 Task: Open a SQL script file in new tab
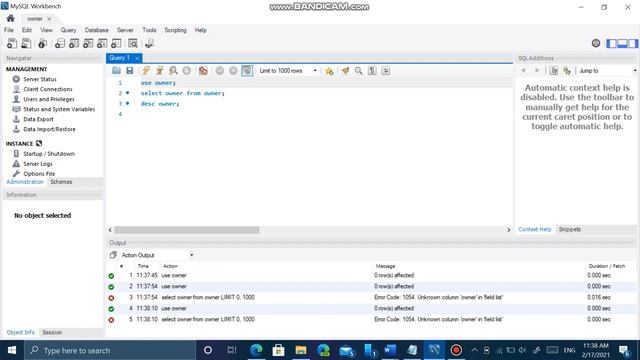(26, 43)
